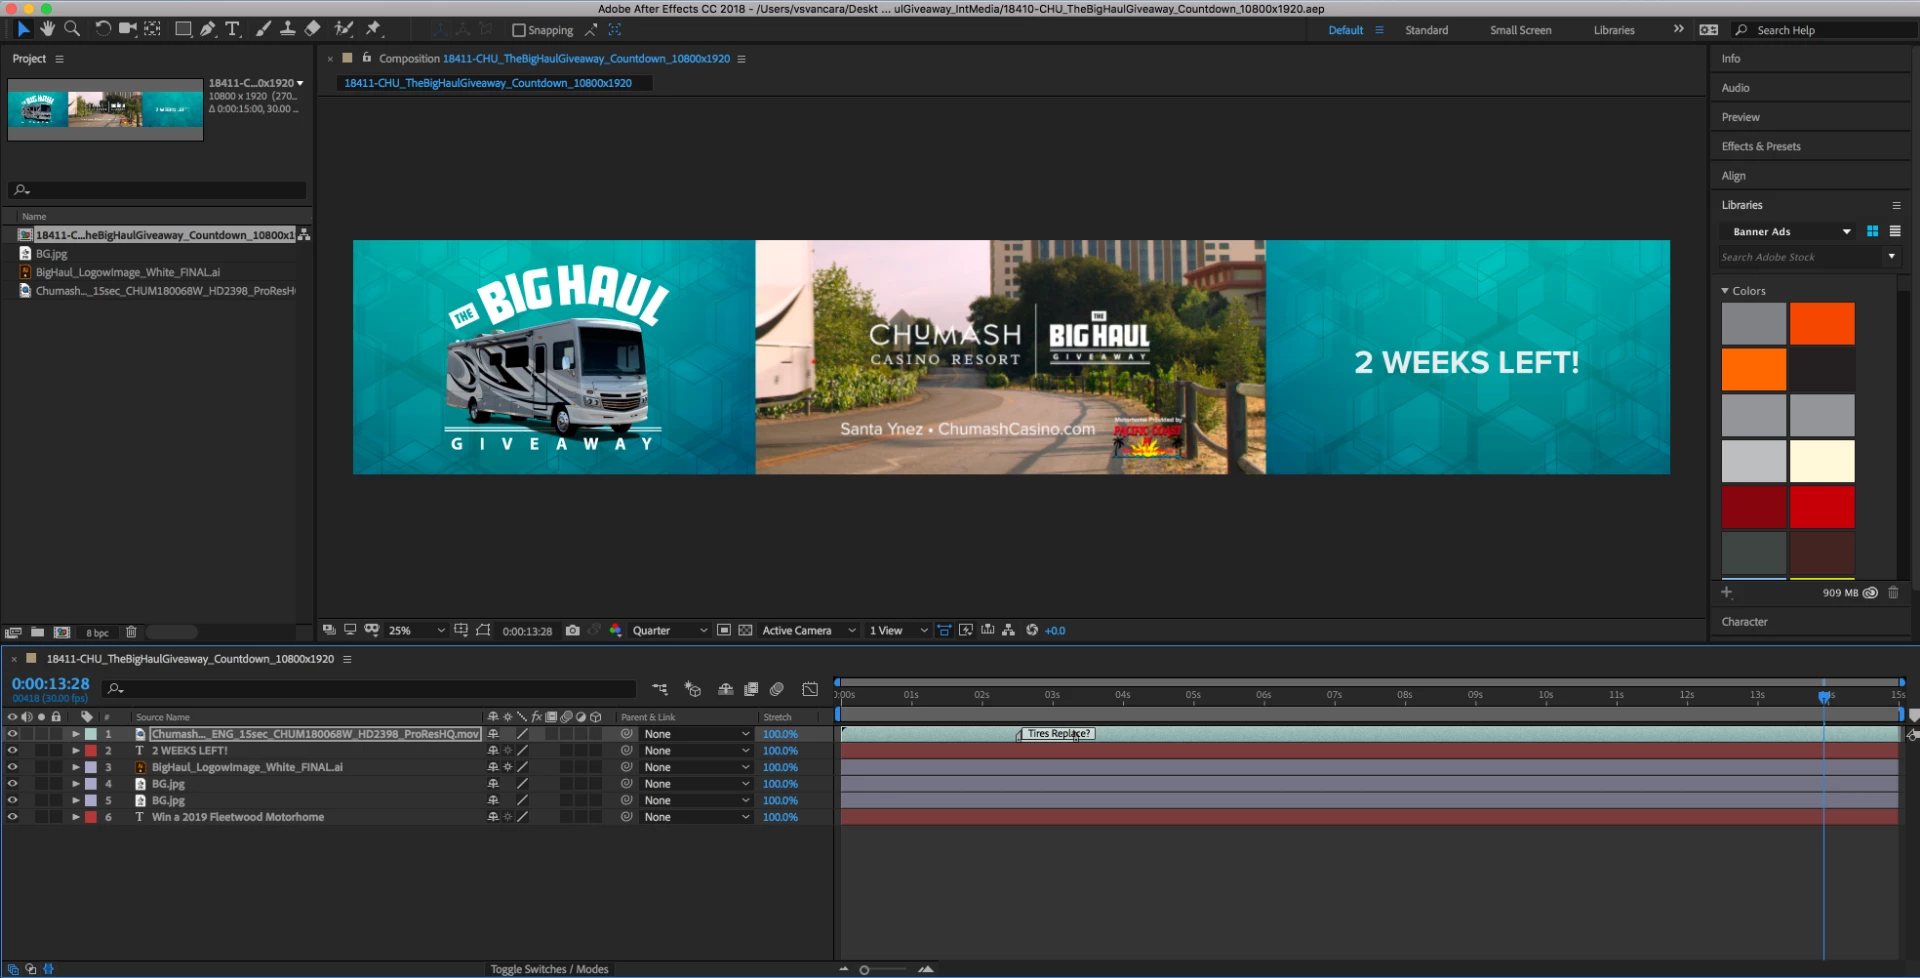Toggle Motion Blur for all layers in timeline
This screenshot has height=978, width=1920.
pos(777,689)
